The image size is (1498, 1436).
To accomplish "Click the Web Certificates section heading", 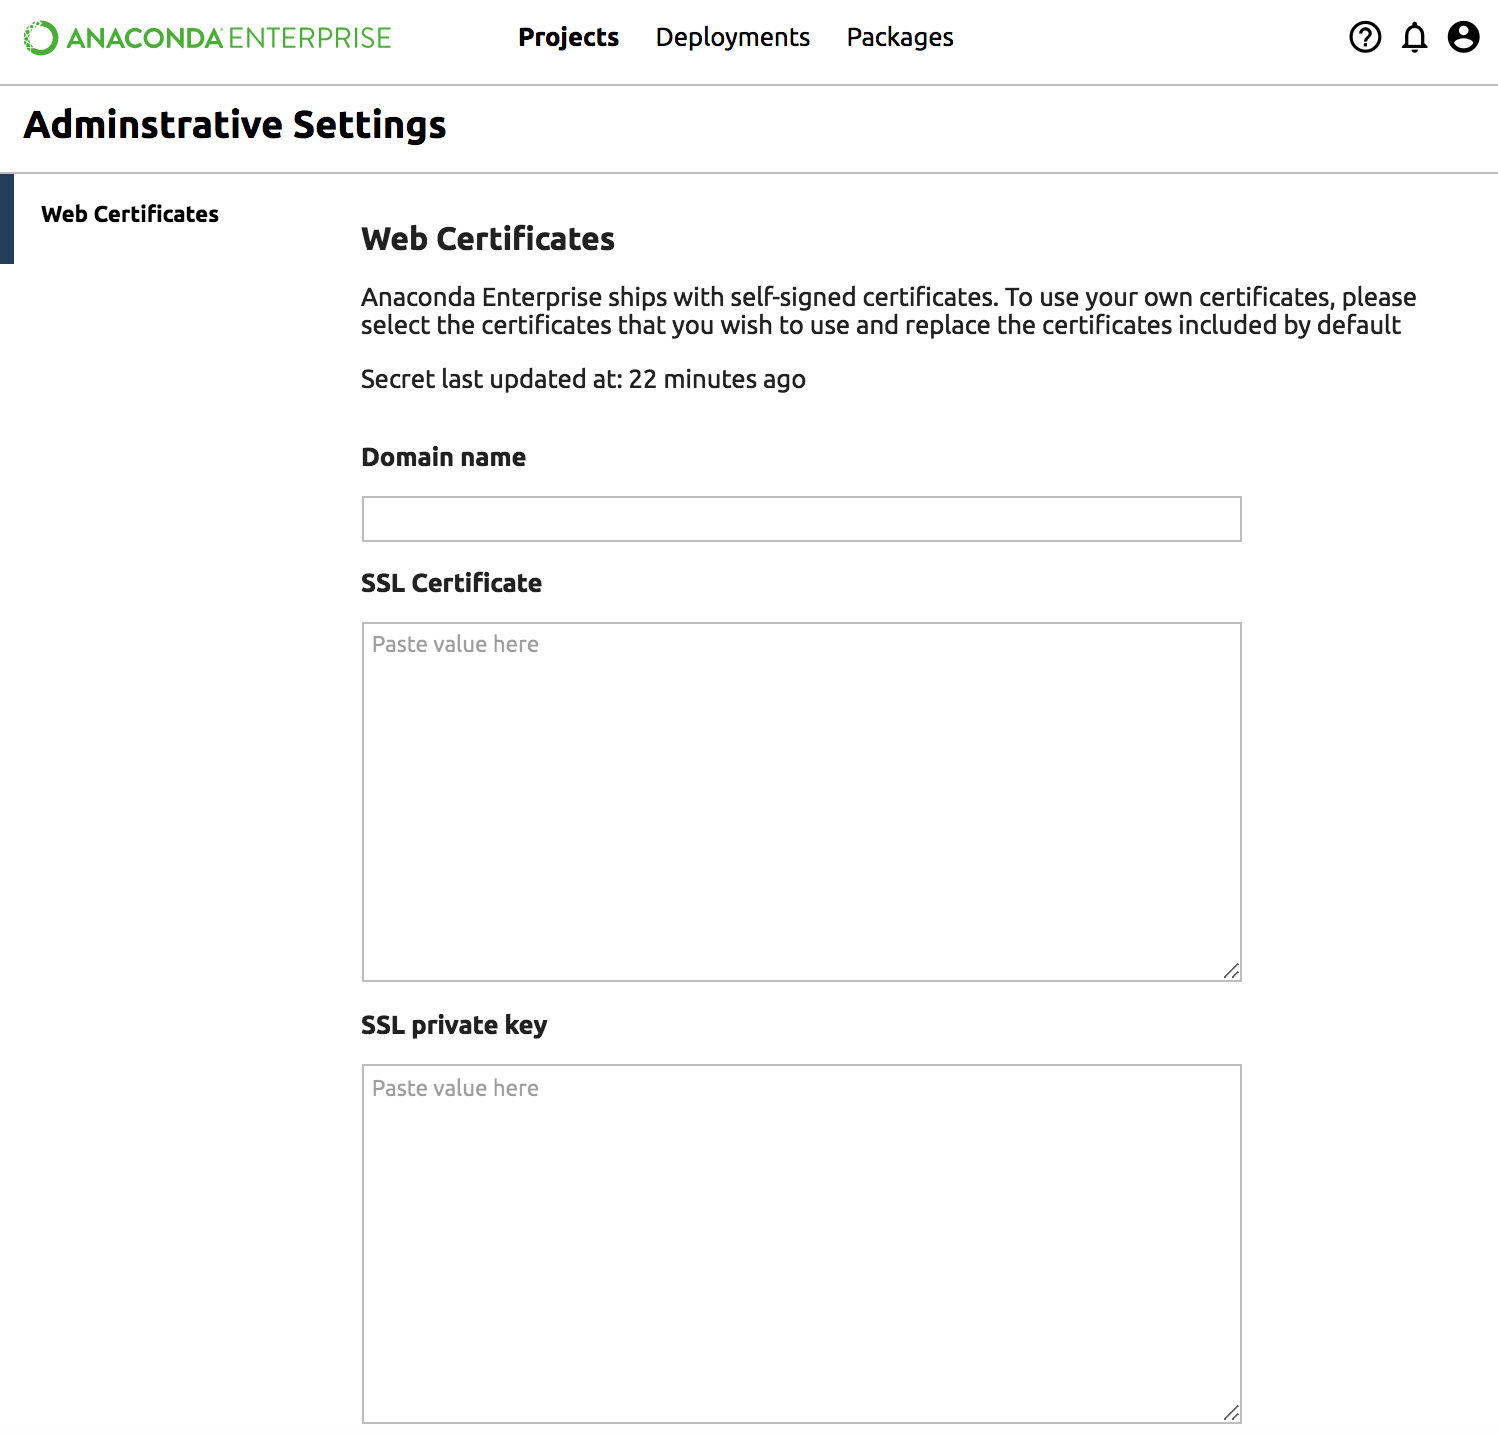I will point(488,239).
